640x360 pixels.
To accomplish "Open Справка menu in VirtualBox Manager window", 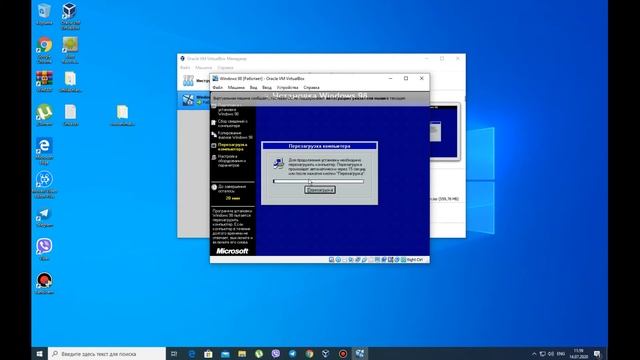I will pyautogui.click(x=225, y=67).
